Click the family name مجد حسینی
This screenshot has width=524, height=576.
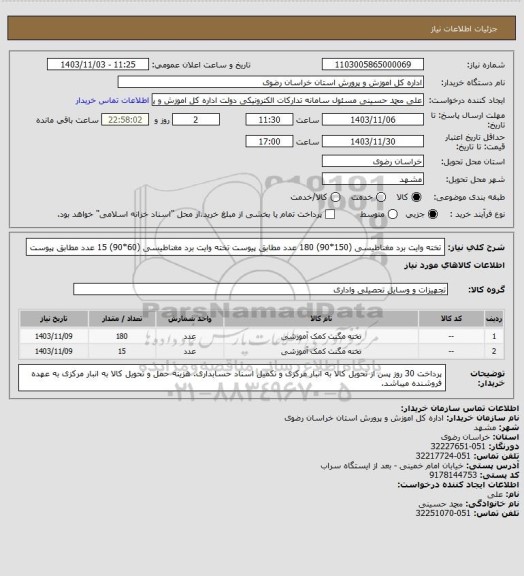[x=442, y=504]
